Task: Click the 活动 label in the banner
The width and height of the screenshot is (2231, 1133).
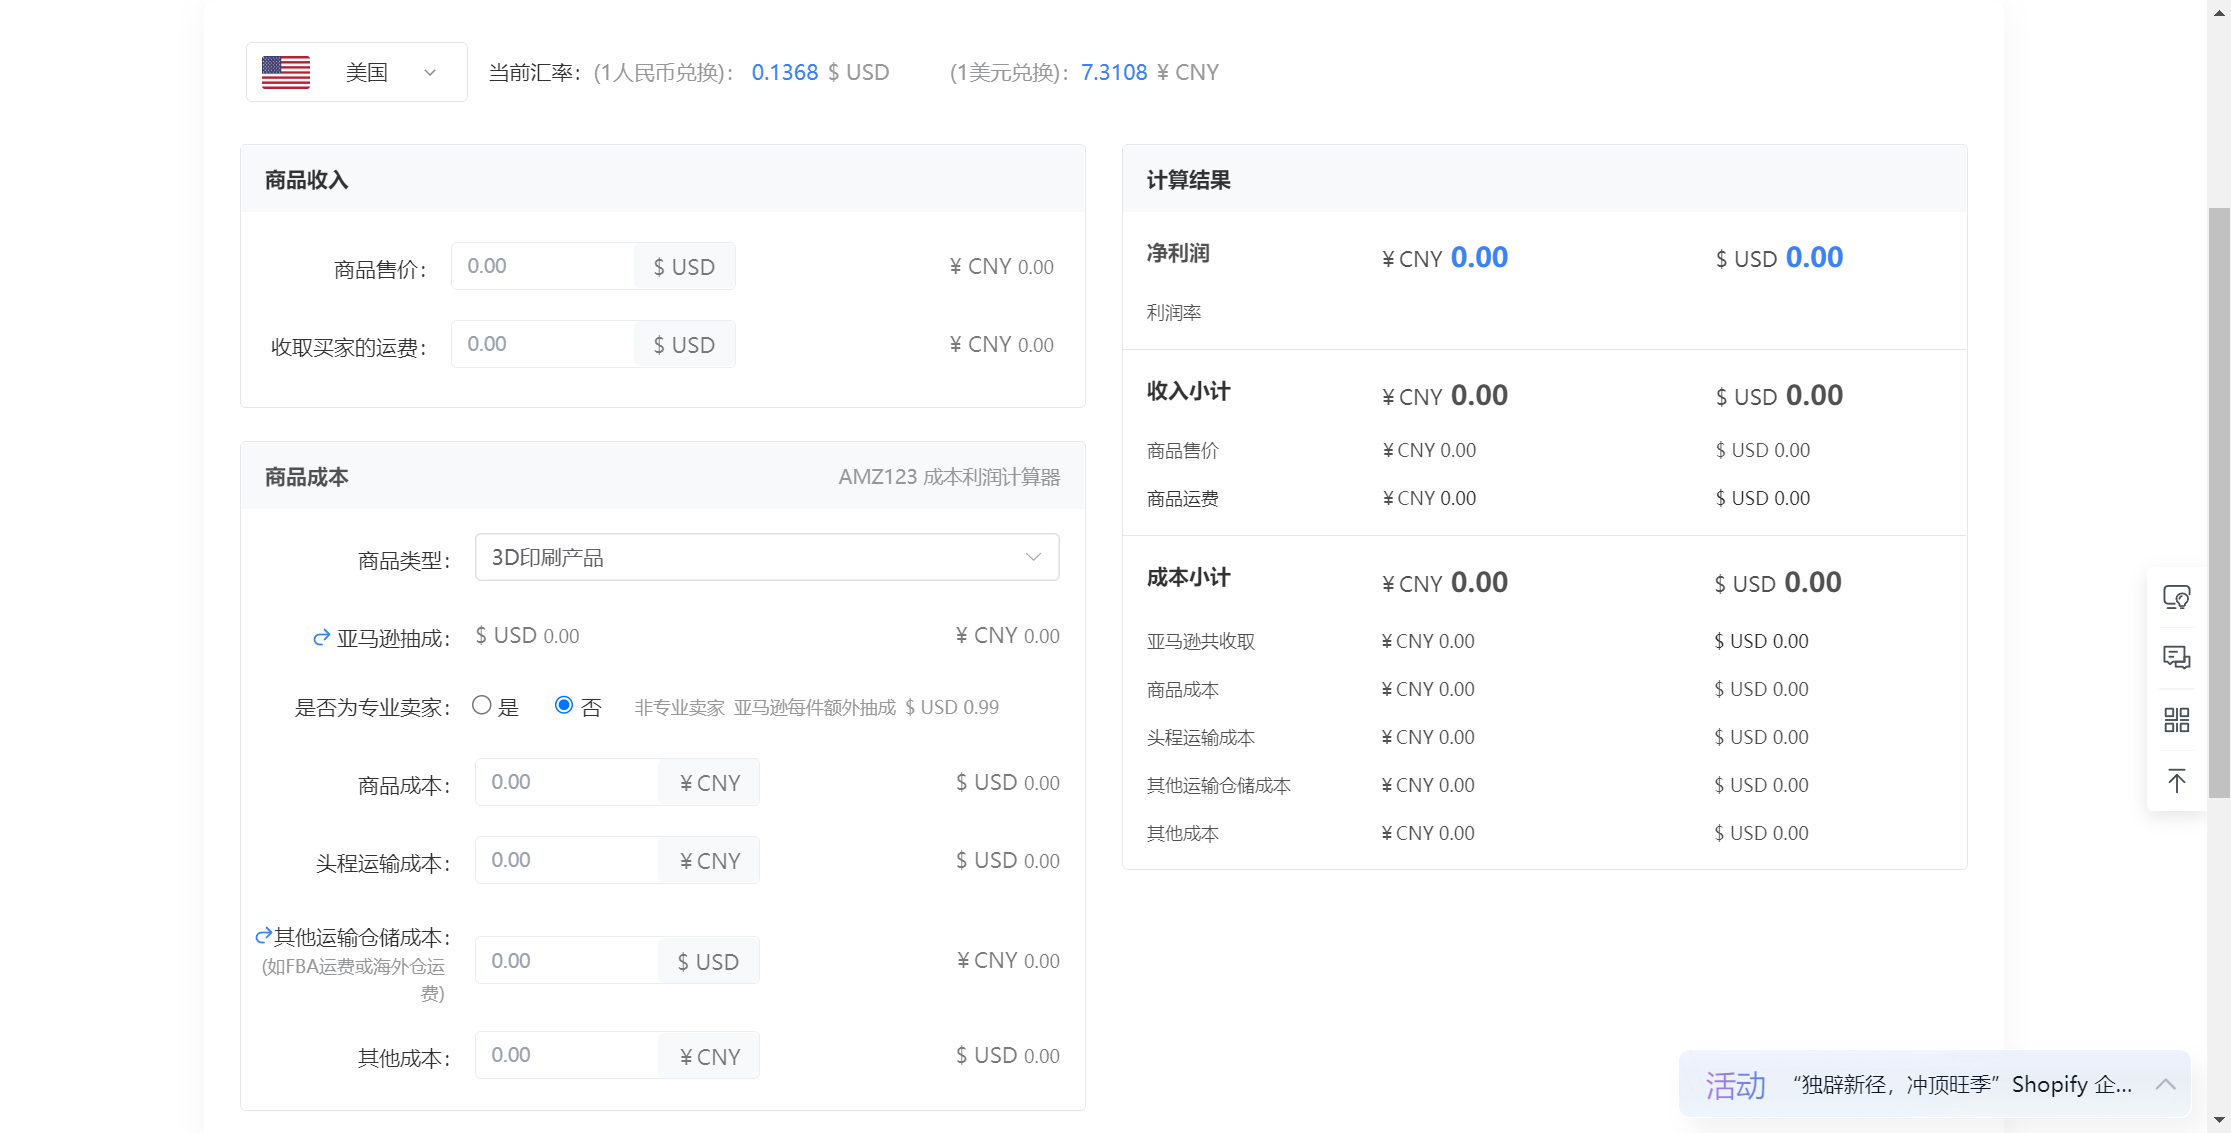Action: pyautogui.click(x=1736, y=1085)
